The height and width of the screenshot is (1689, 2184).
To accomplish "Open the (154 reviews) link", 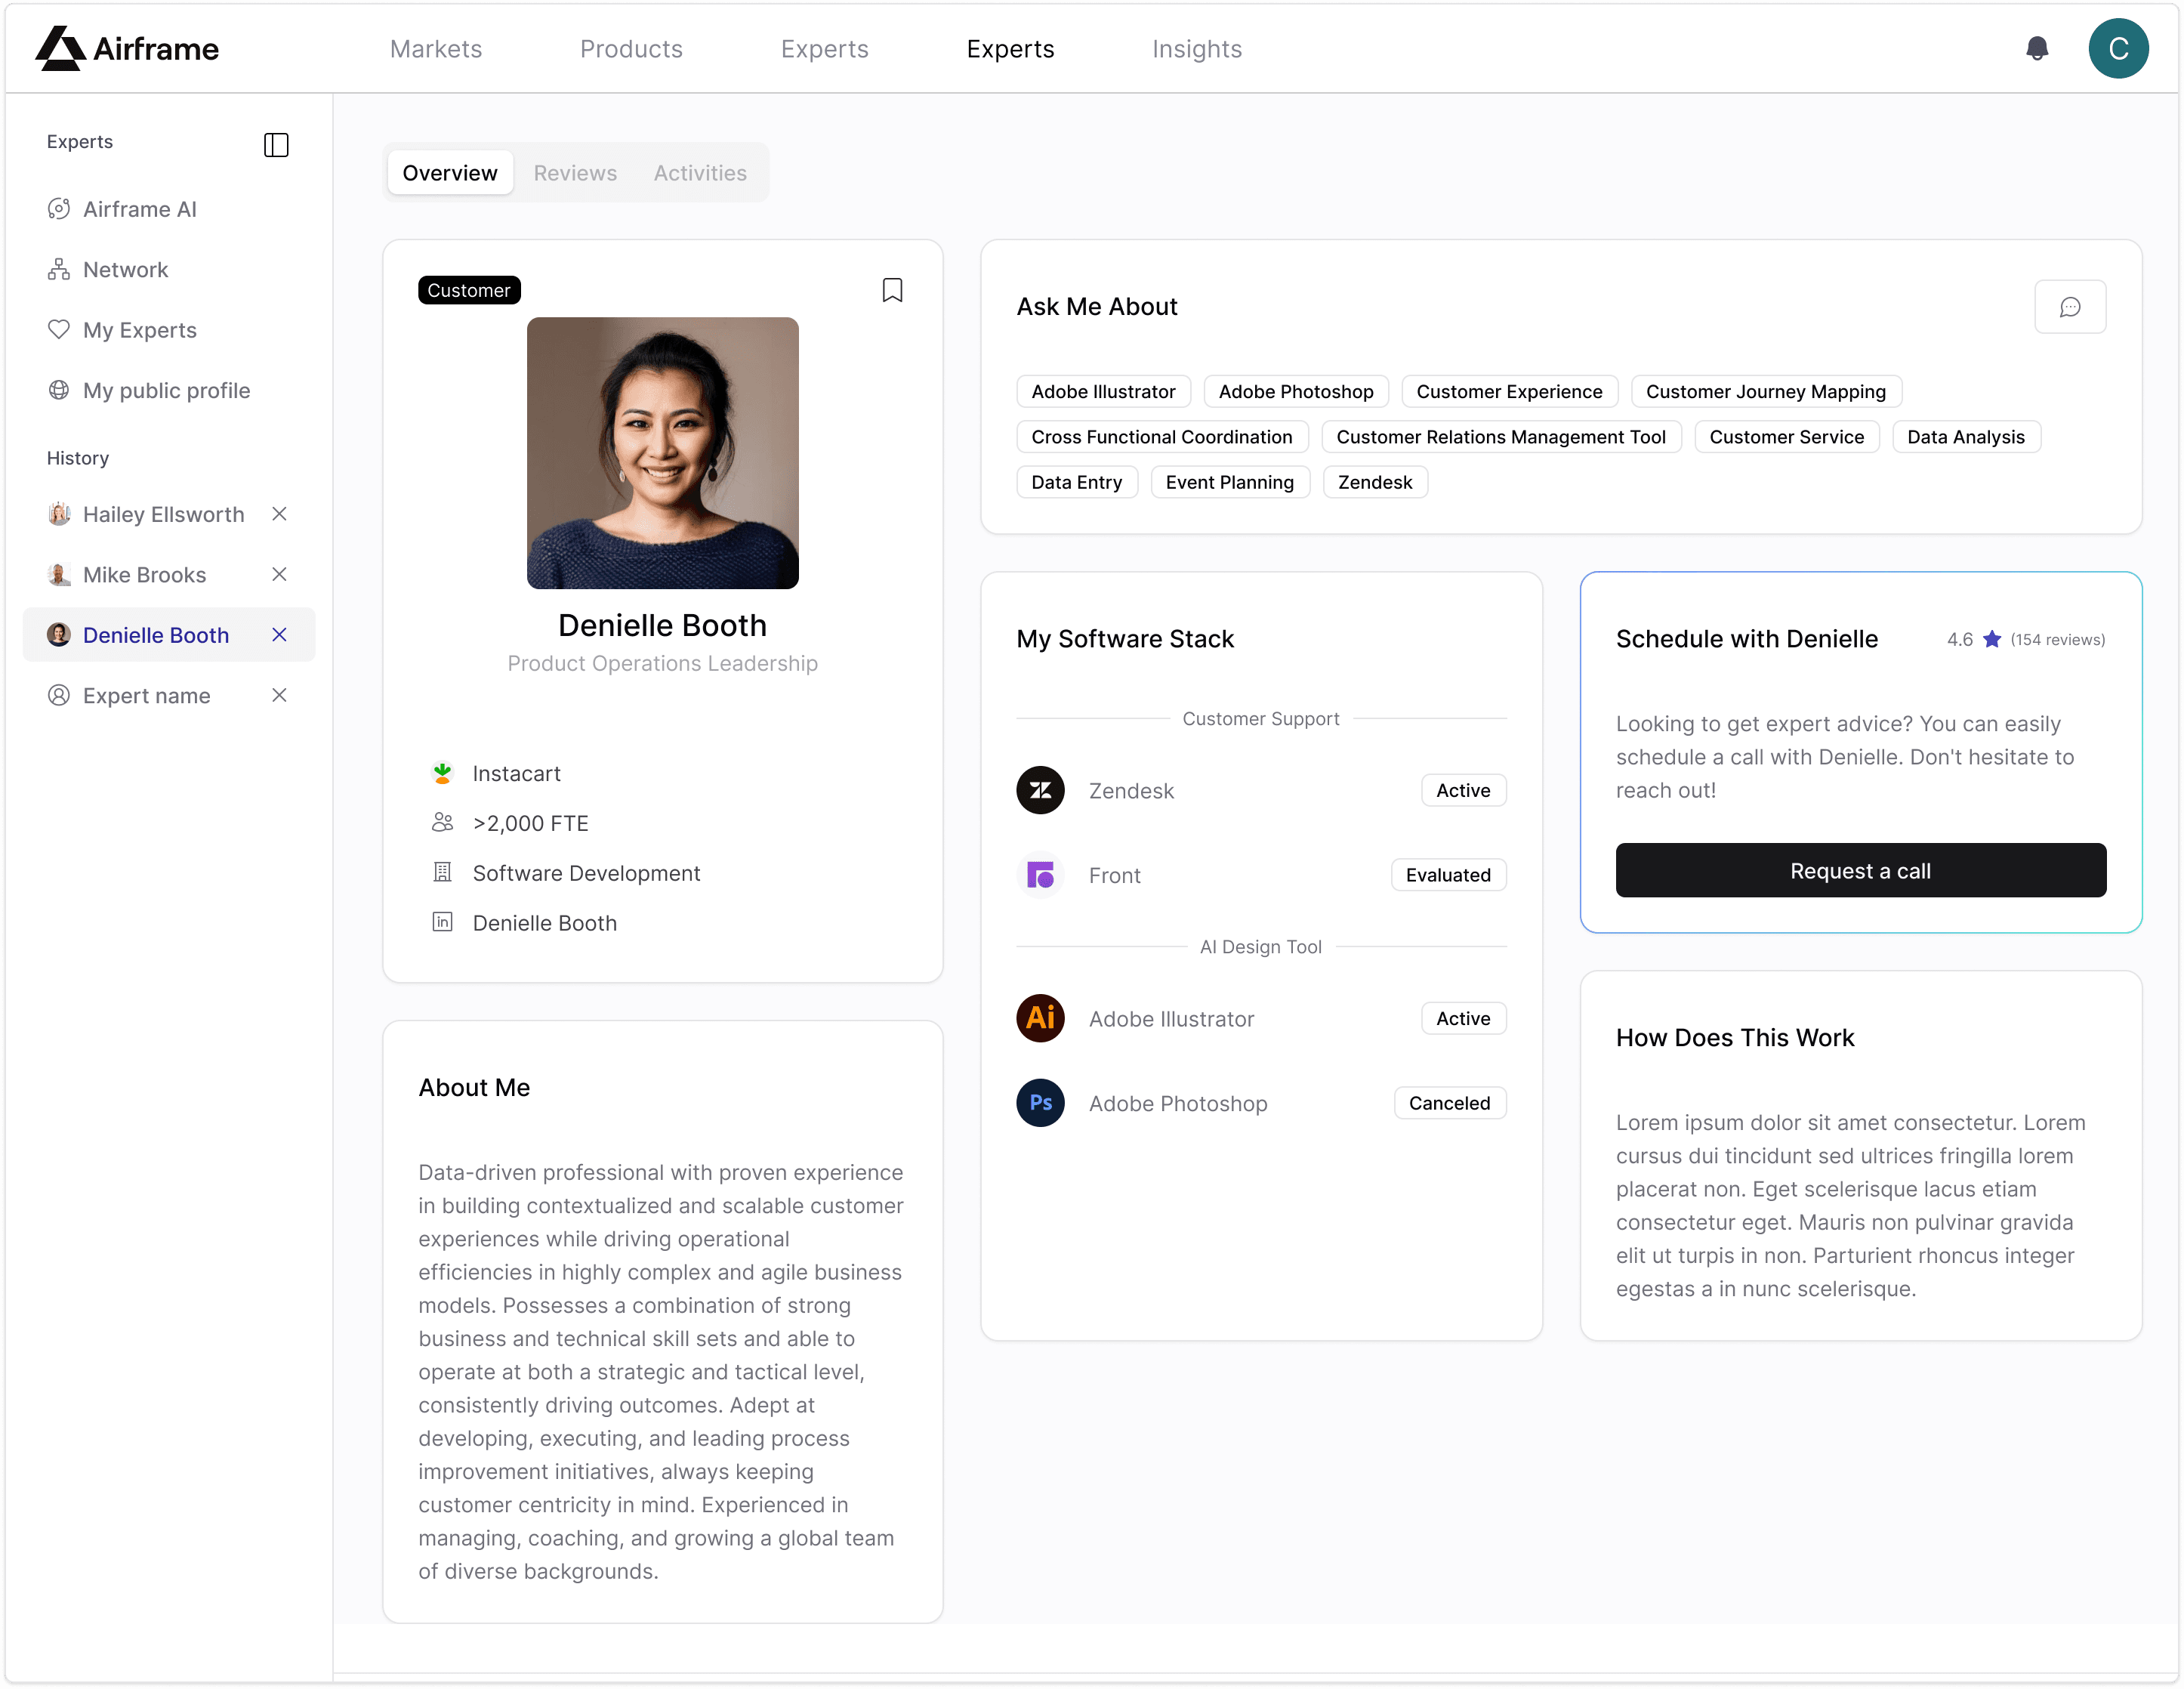I will click(2057, 639).
